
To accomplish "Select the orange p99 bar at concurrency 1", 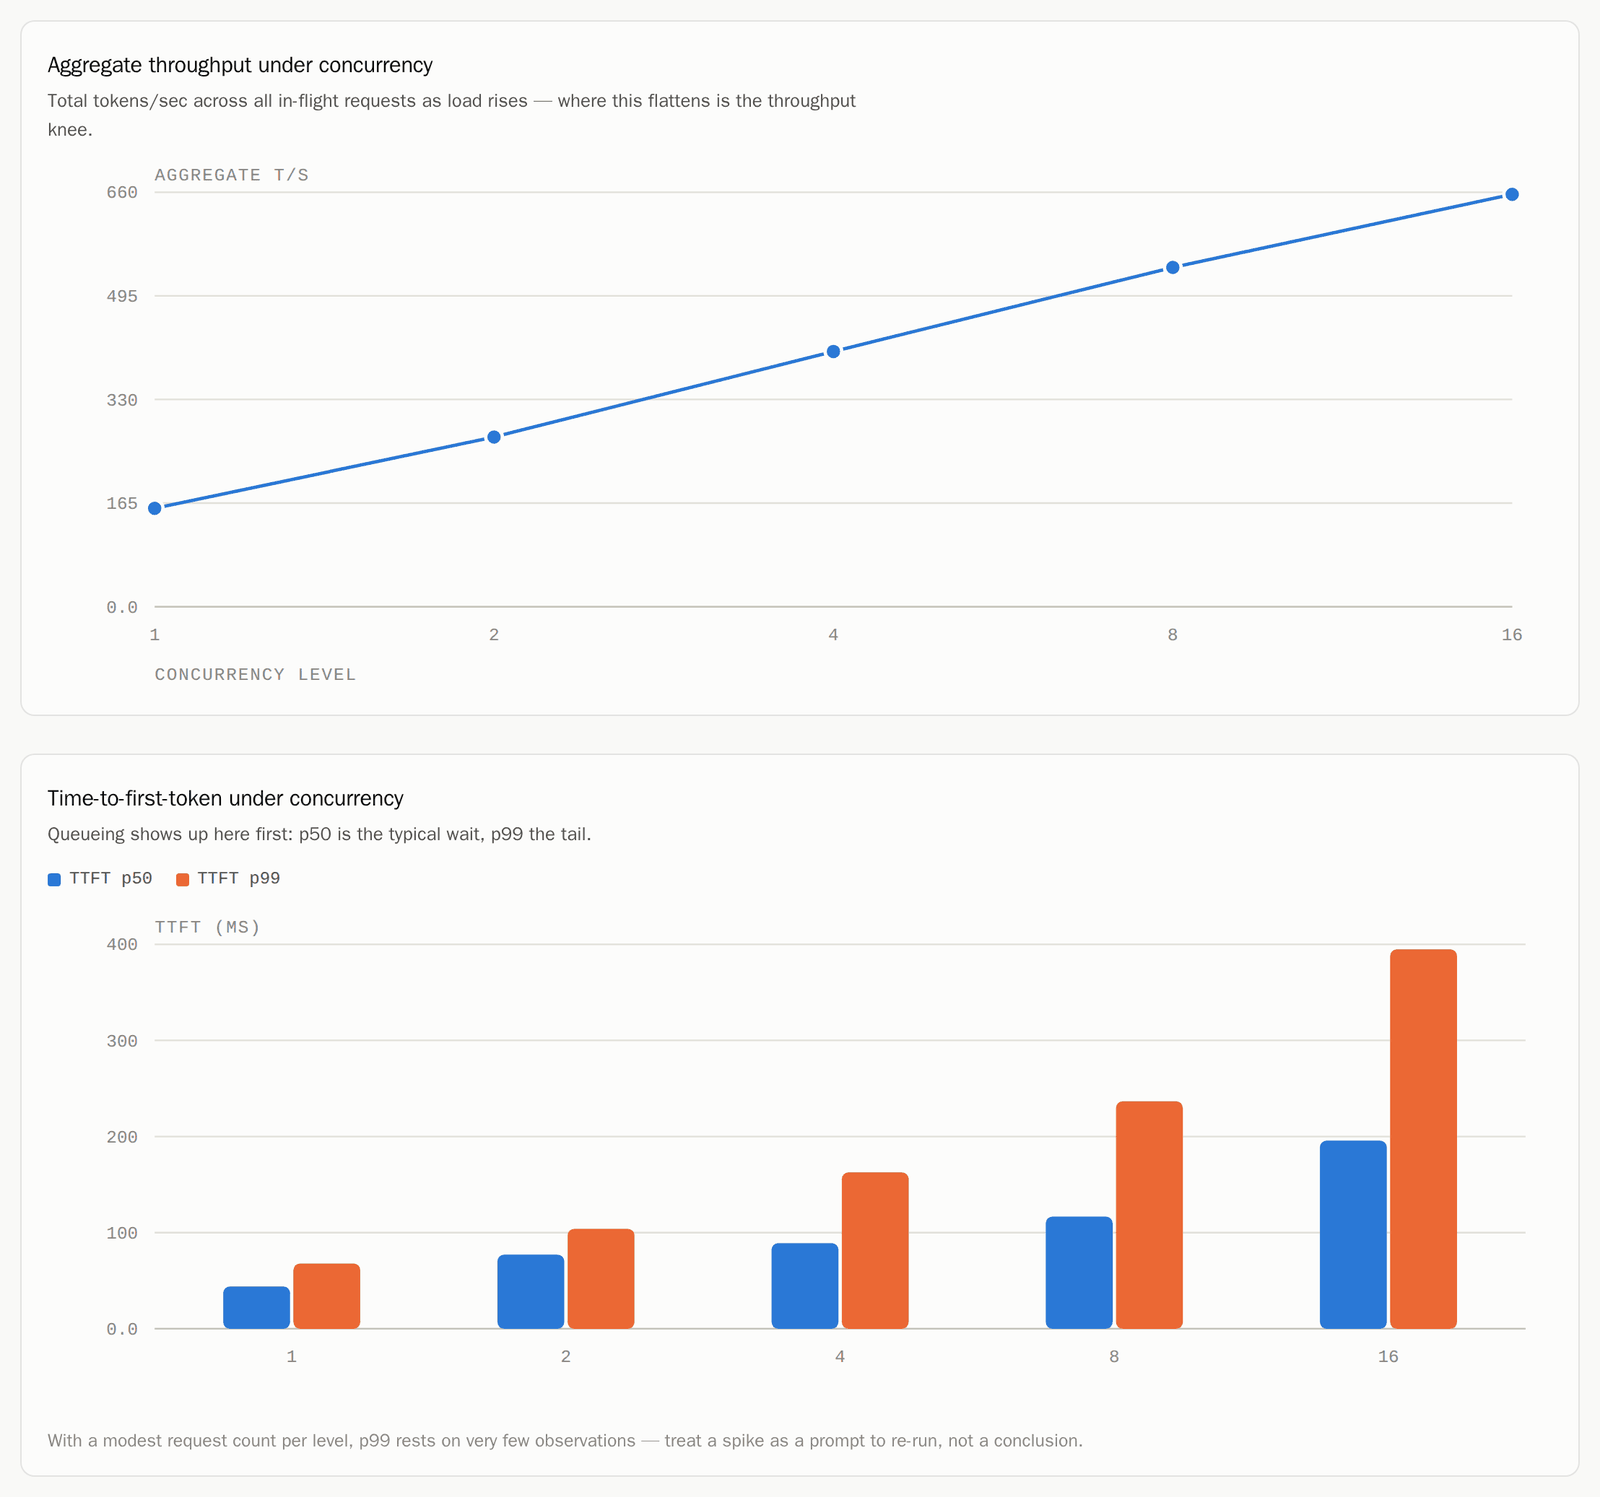I will (327, 1296).
